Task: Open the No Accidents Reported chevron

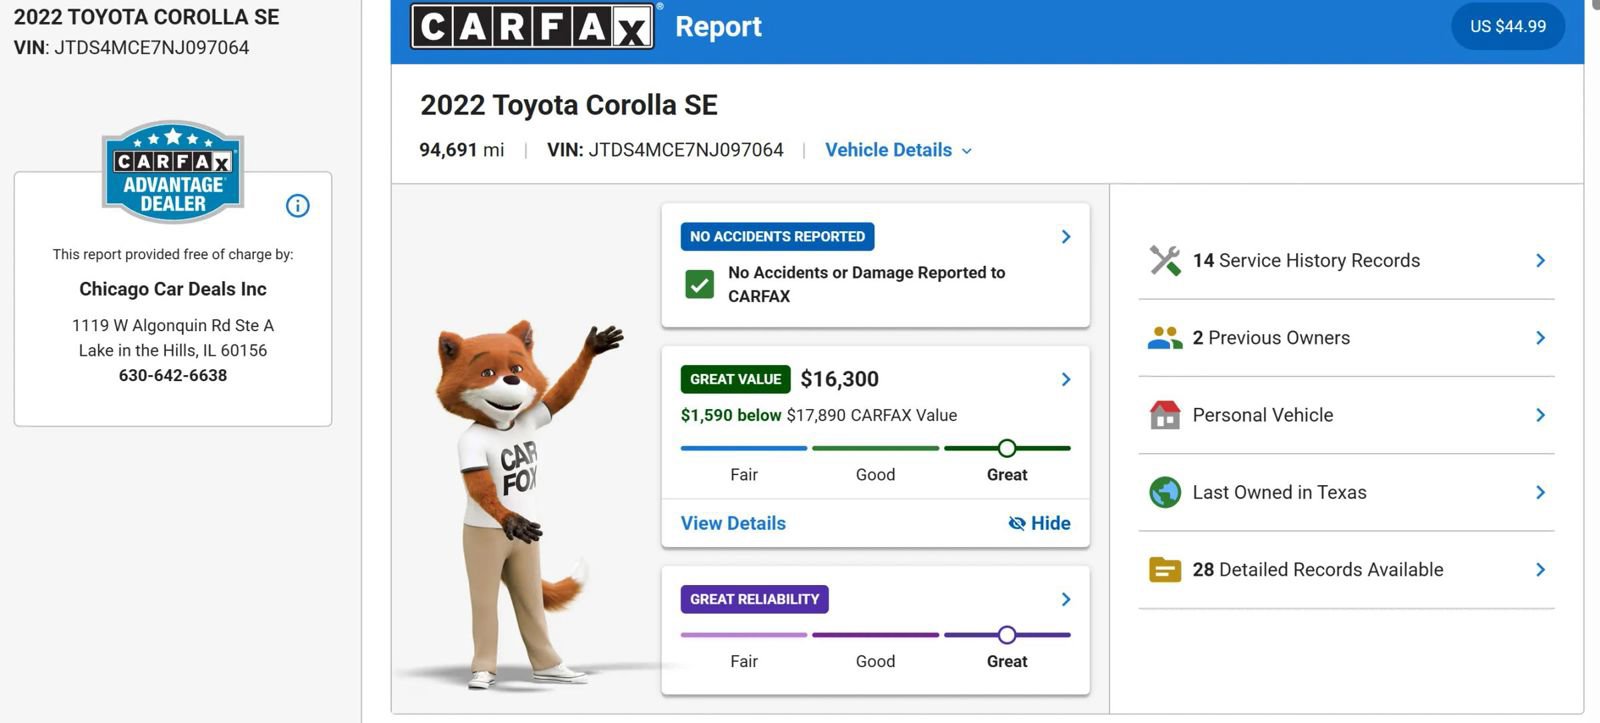Action: click(x=1066, y=237)
